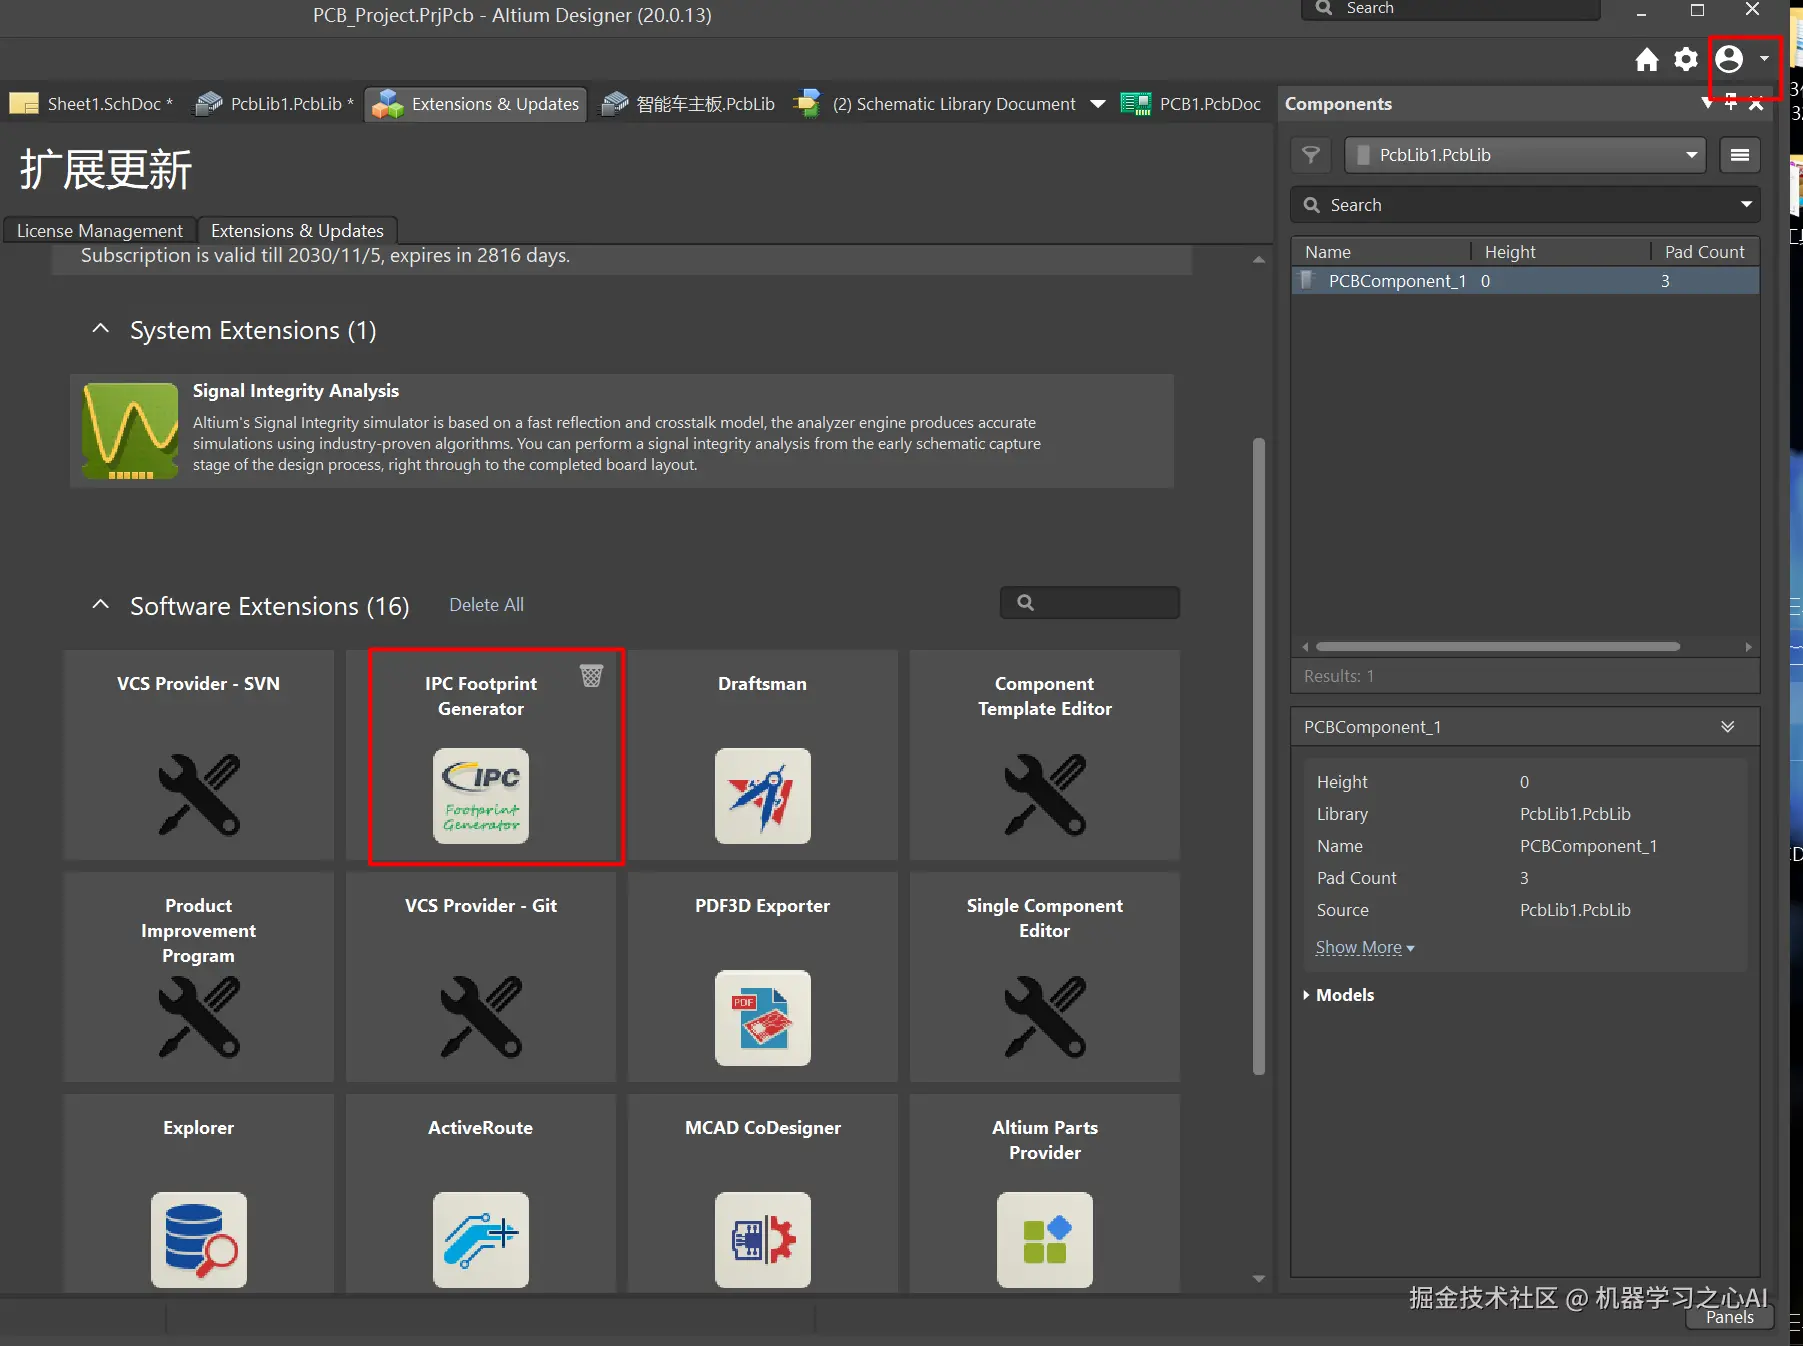Click the Components panel search magnifier icon
Image resolution: width=1803 pixels, height=1346 pixels.
pyautogui.click(x=1312, y=205)
